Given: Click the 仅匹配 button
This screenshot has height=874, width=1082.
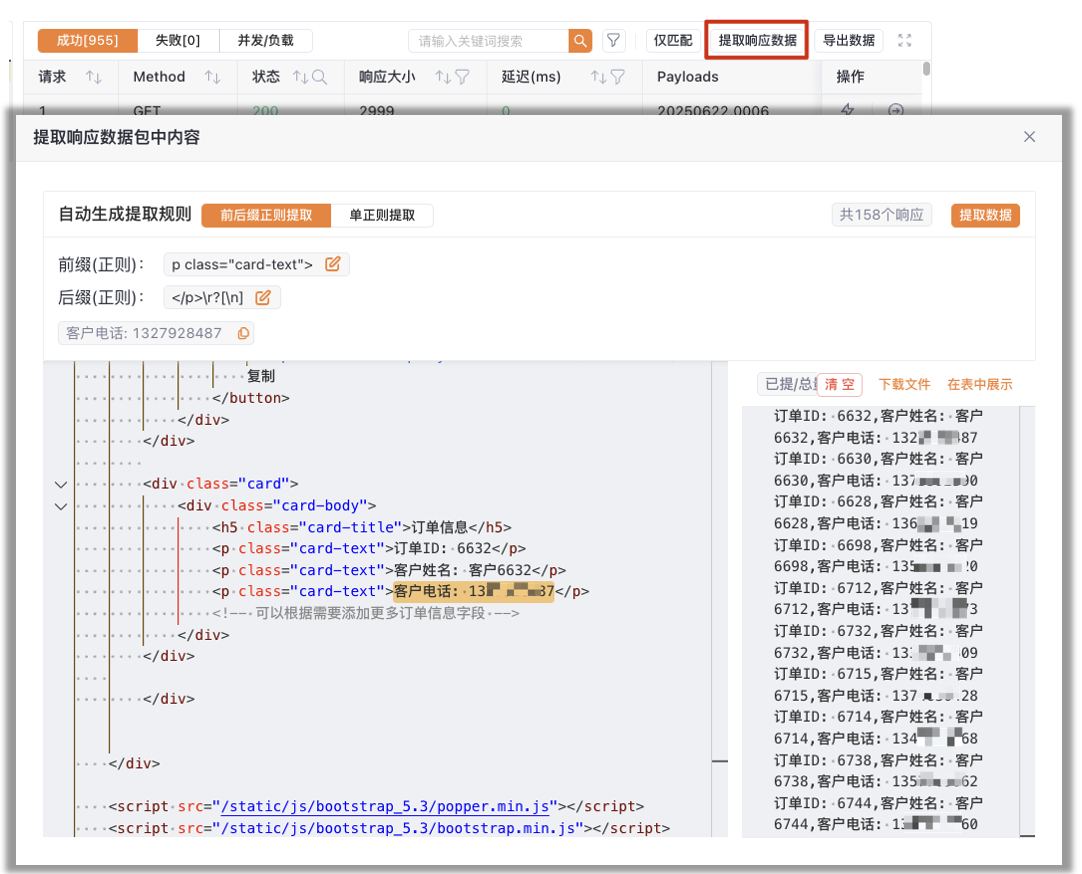Looking at the screenshot, I should click(673, 41).
